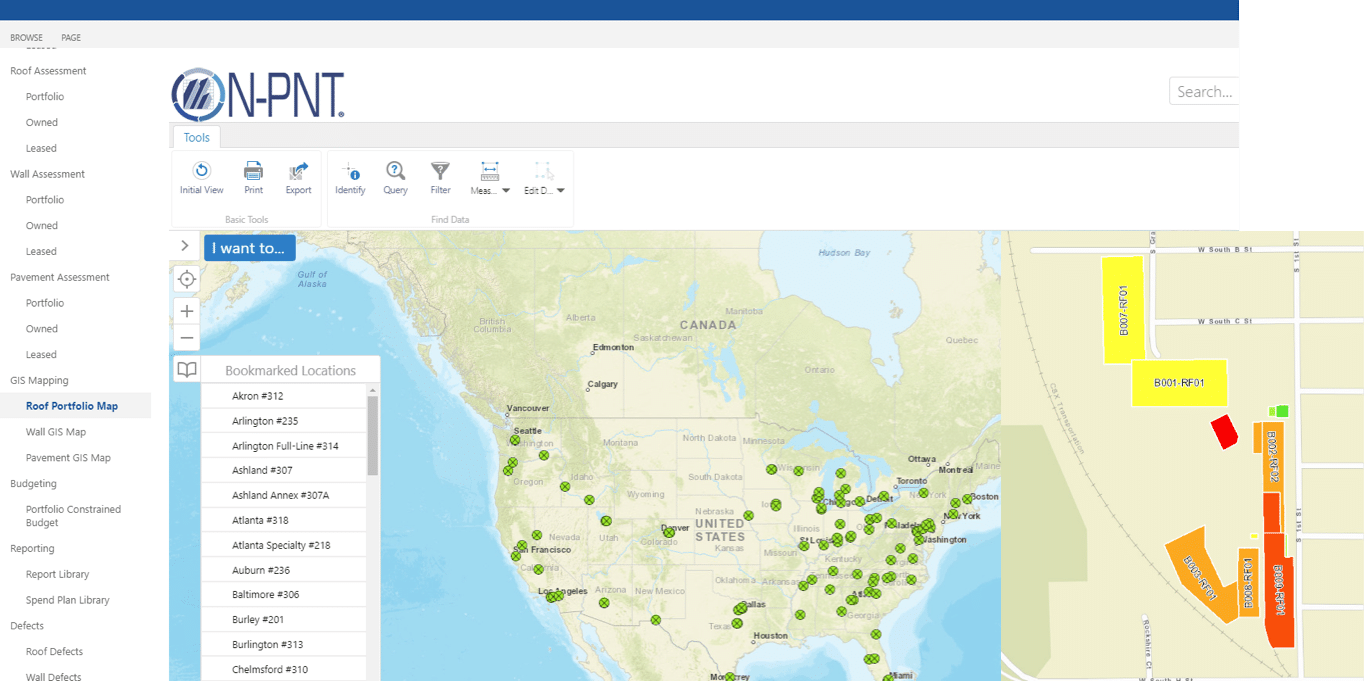Select the Identify tool
This screenshot has width=1364, height=681.
(350, 171)
